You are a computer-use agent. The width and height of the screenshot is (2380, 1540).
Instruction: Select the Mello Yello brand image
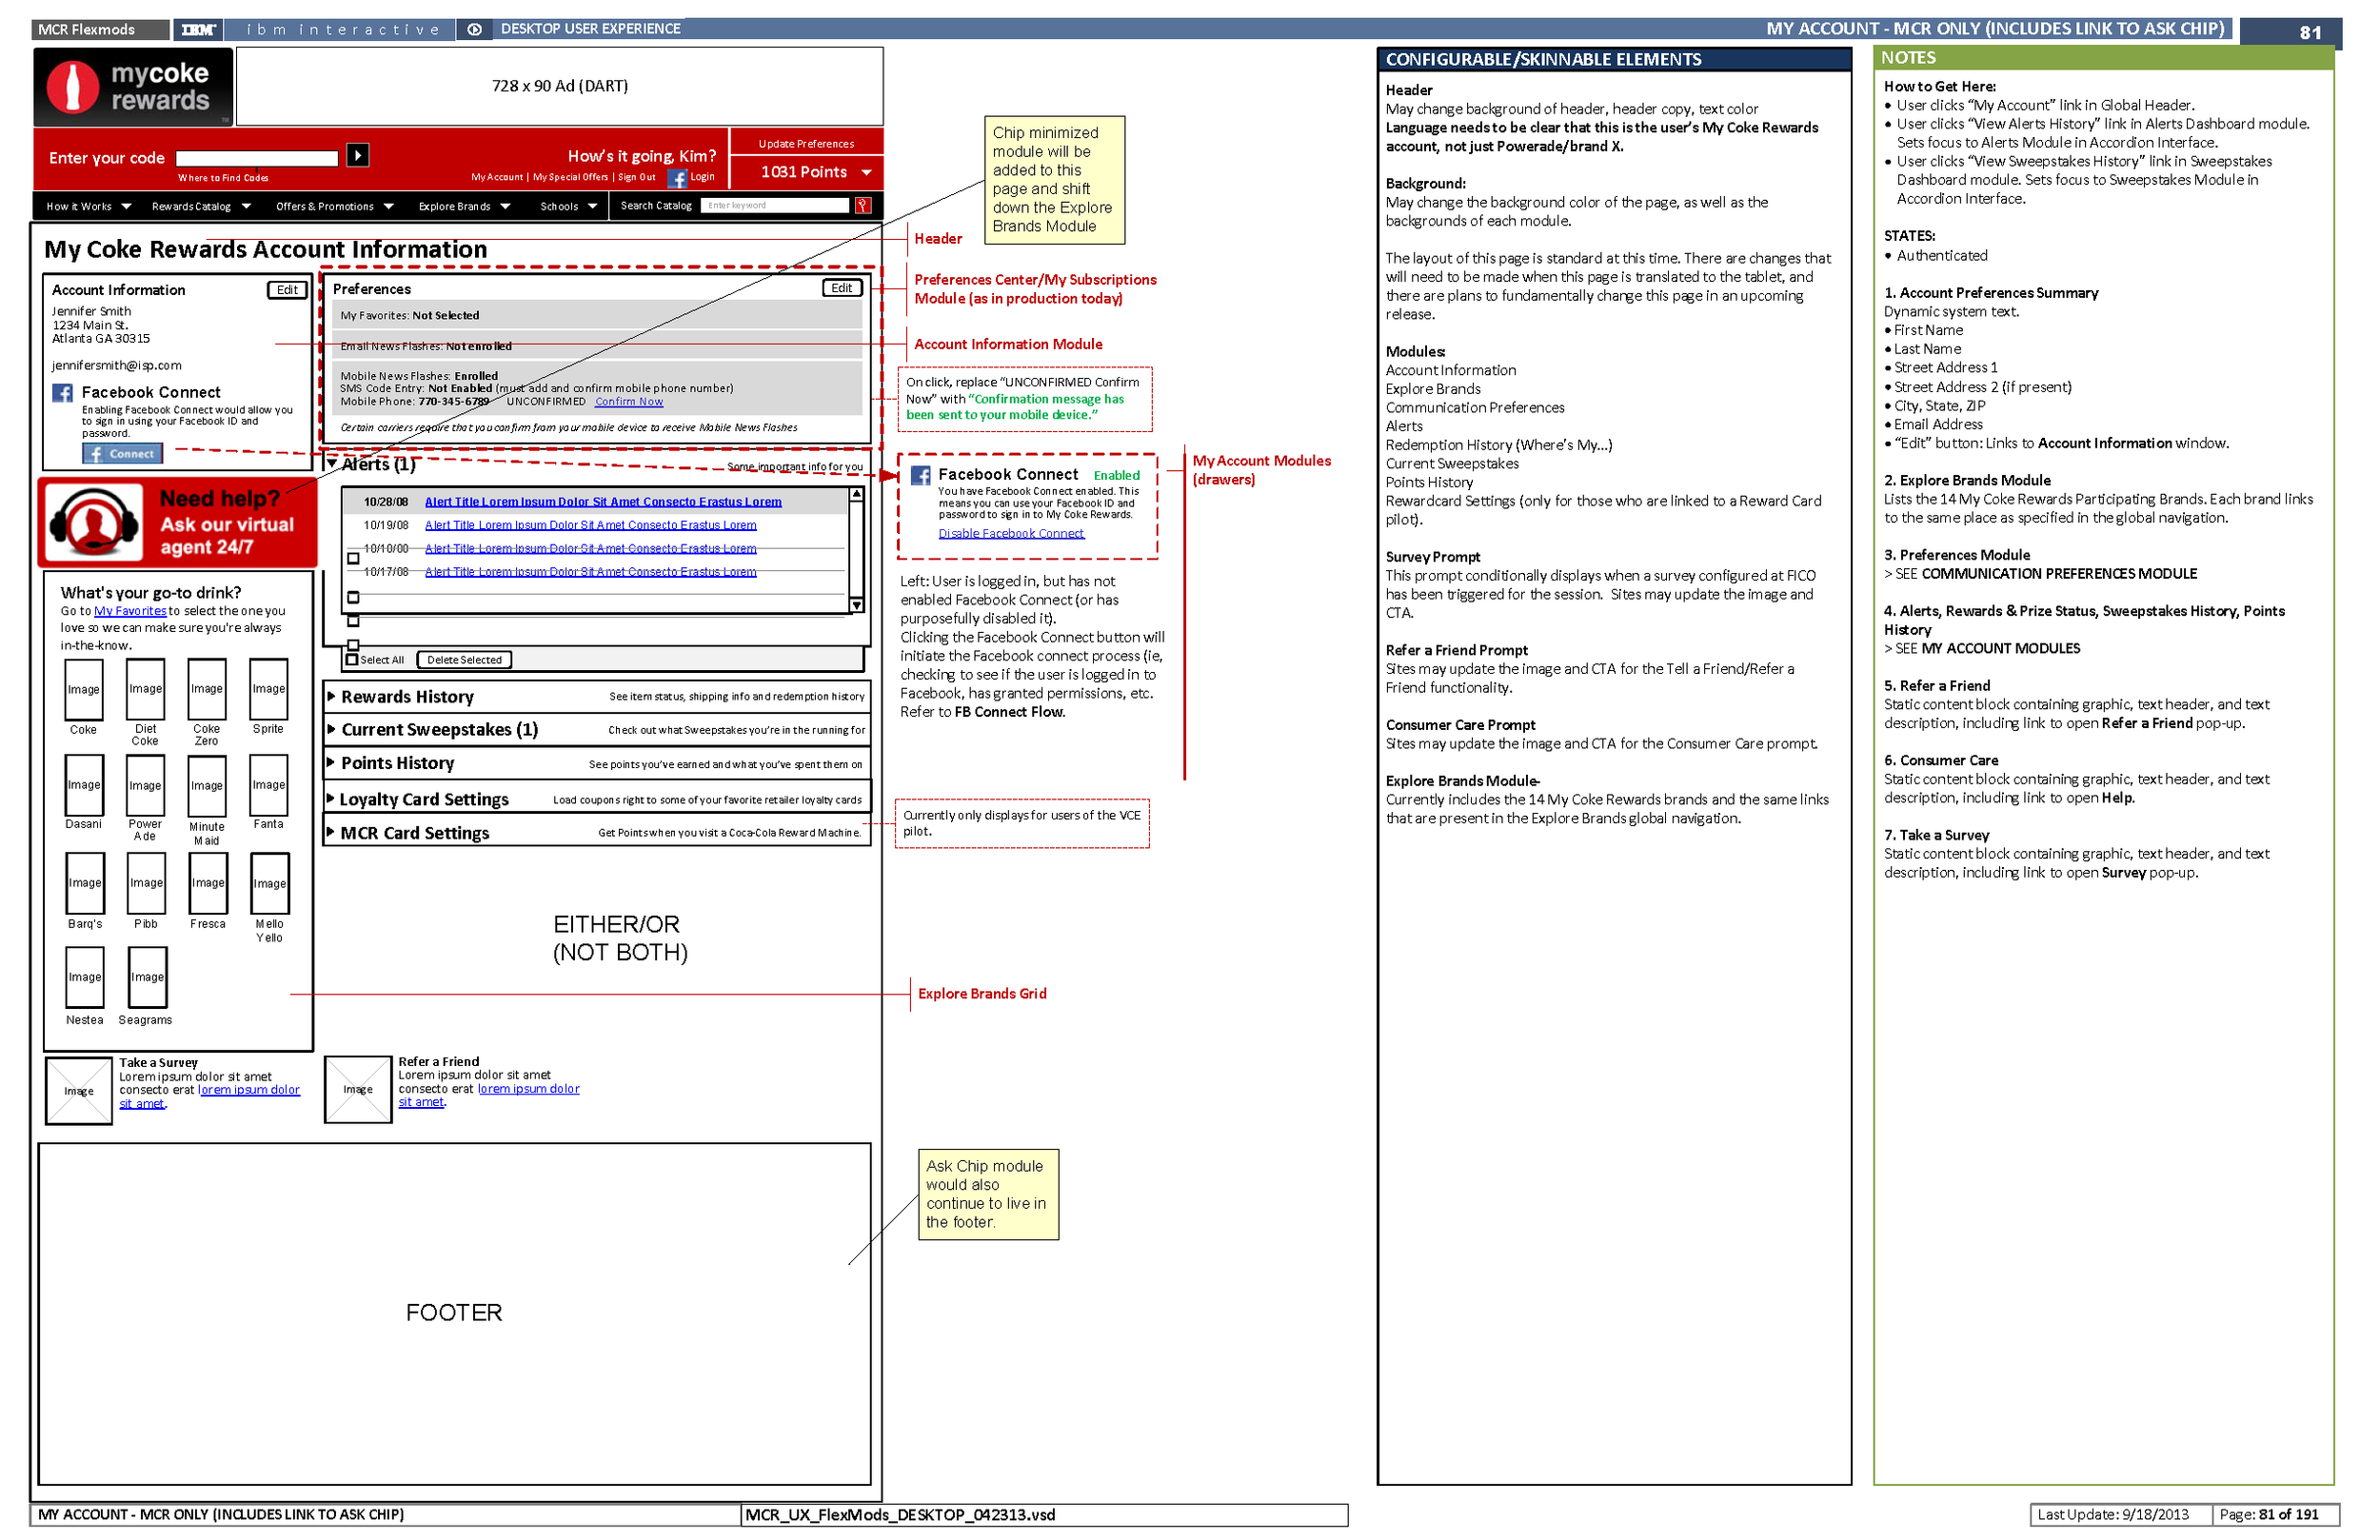coord(269,883)
